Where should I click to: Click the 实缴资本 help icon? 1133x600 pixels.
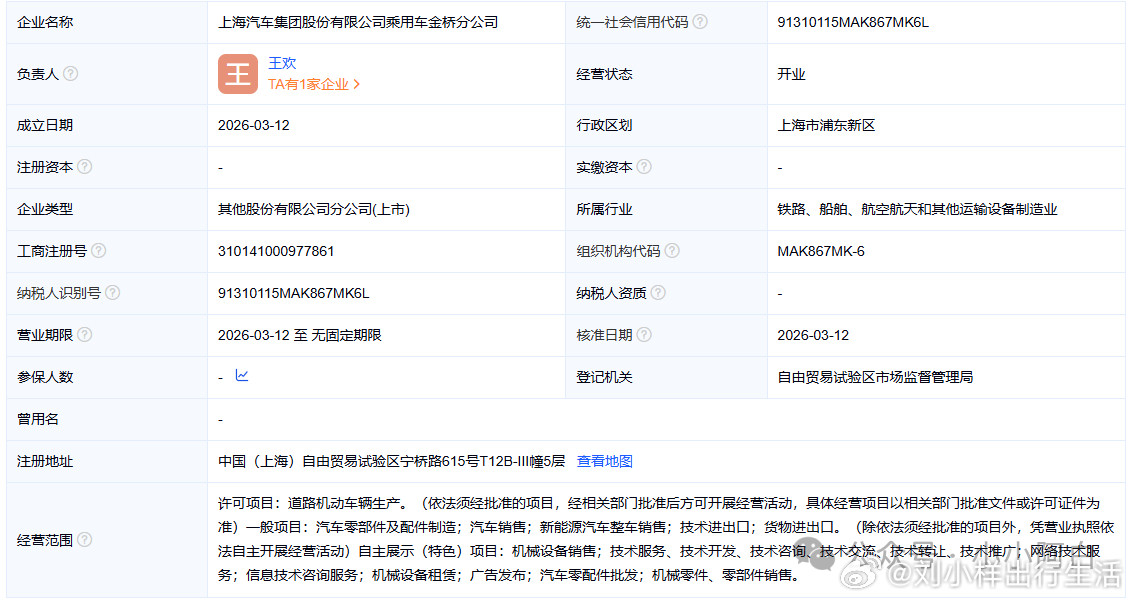644,167
